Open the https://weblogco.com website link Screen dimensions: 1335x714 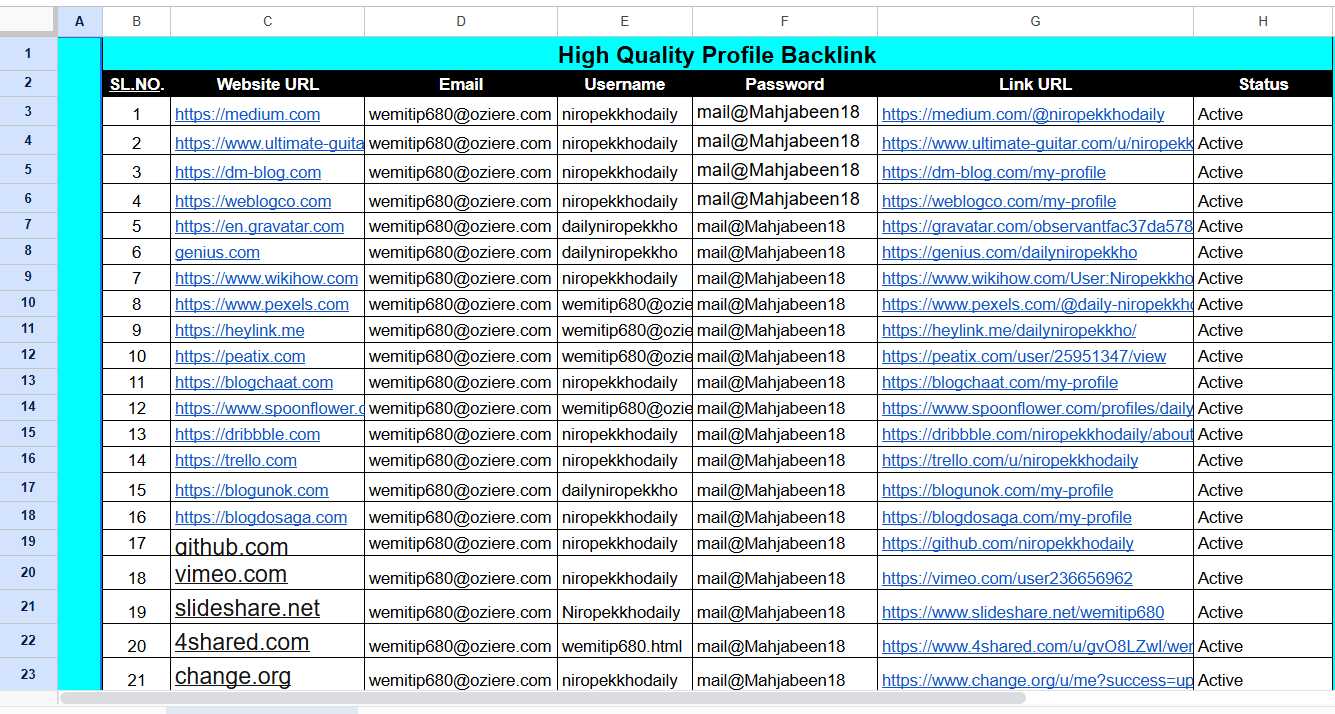253,201
